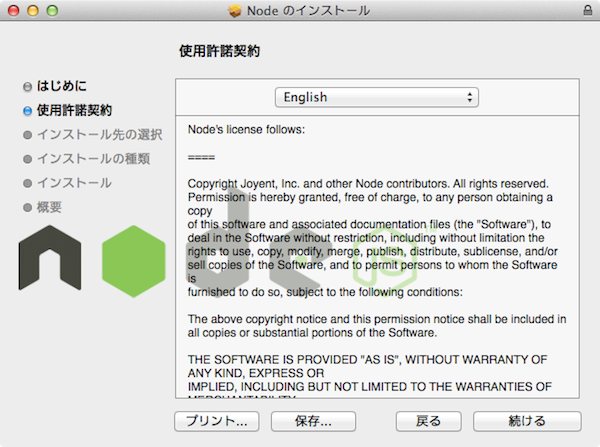Click the プリント… (Print) button

point(217,421)
